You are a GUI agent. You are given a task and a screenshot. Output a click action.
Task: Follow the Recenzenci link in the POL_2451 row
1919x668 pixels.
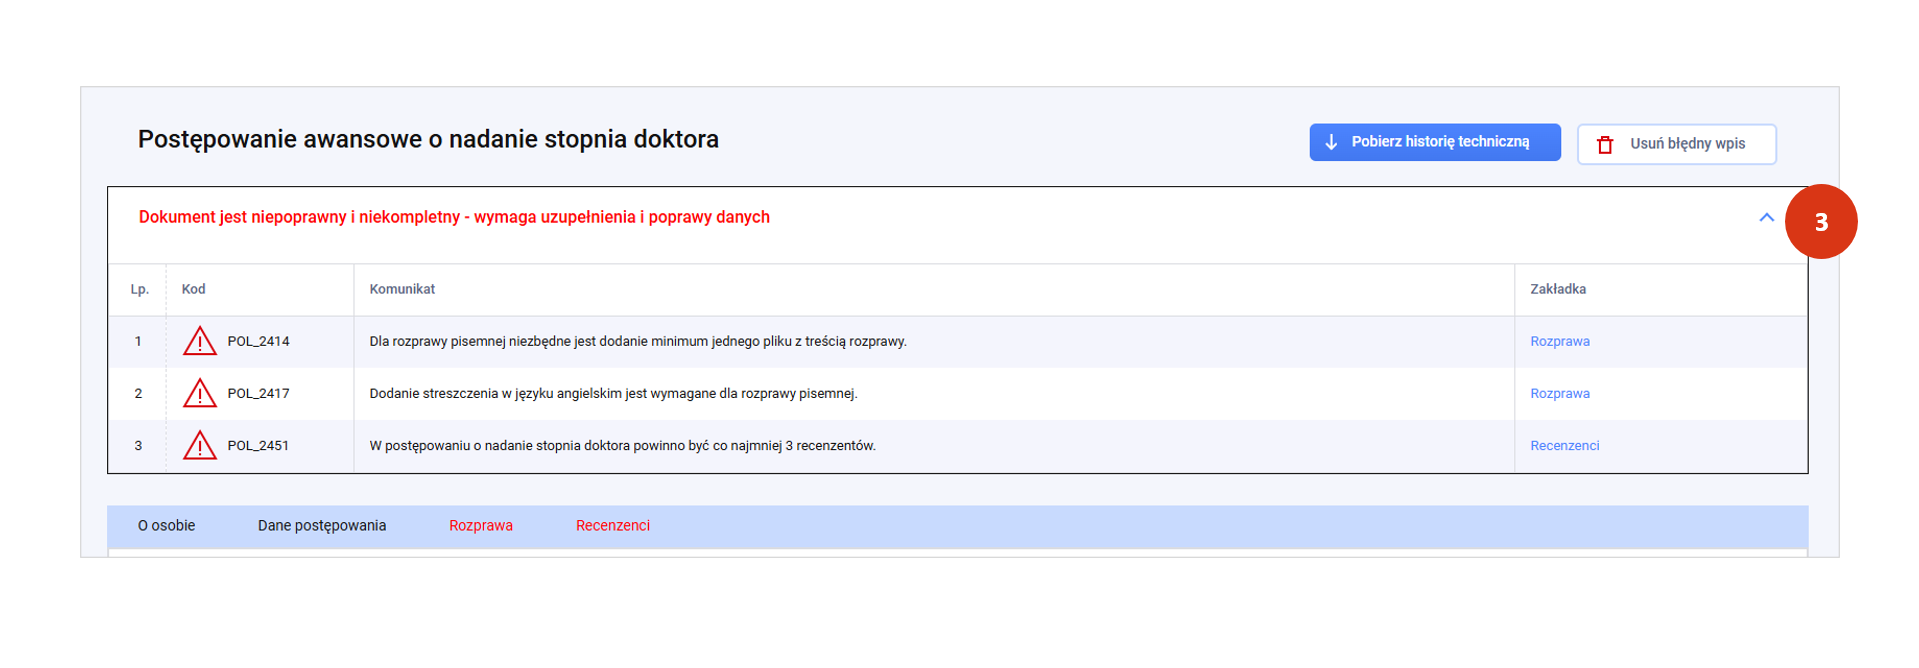pyautogui.click(x=1564, y=446)
